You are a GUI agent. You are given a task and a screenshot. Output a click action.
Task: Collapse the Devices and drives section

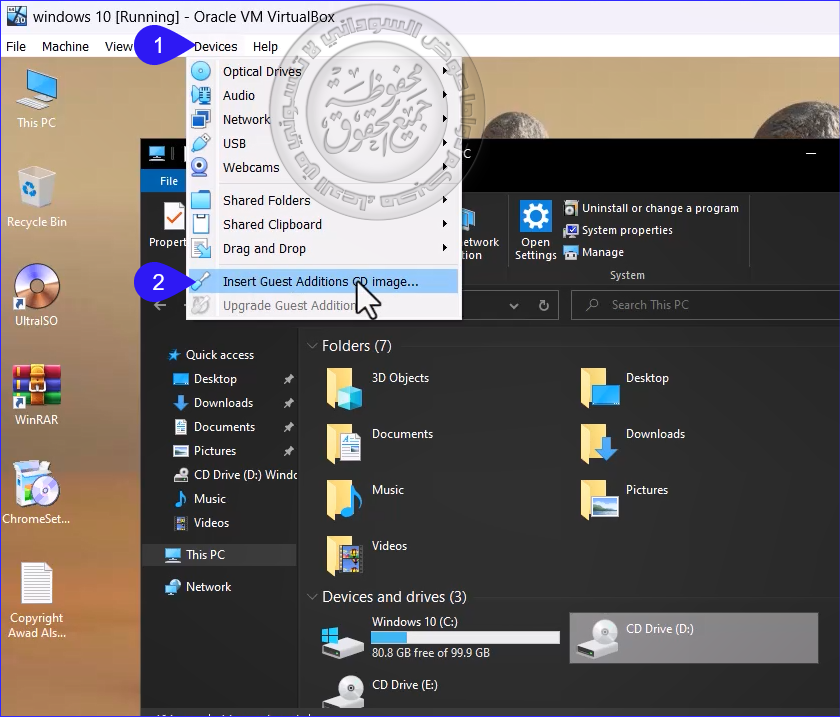coord(311,597)
